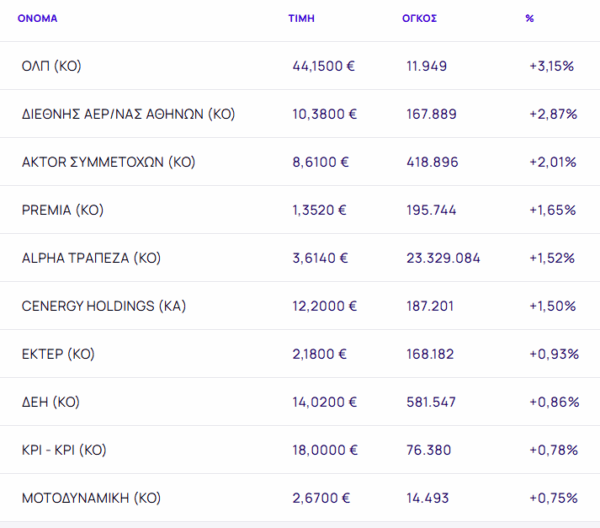Image resolution: width=600 pixels, height=528 pixels.
Task: Sort by the ΟΓΚΟΣ column header
Action: pyautogui.click(x=419, y=18)
